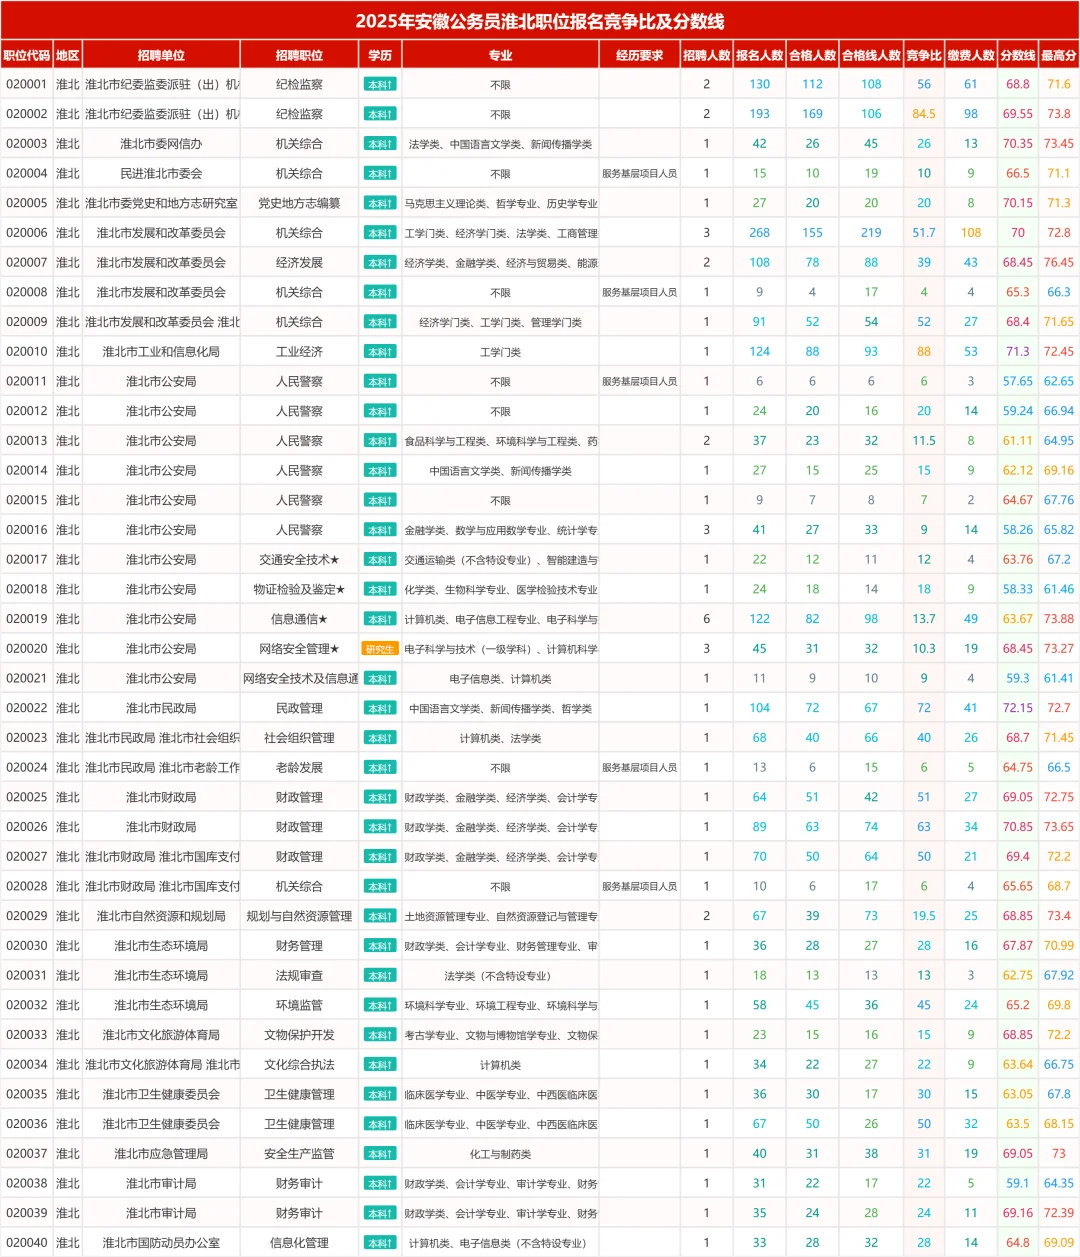1080x1257 pixels.
Task: Click the position cell 社会组织管理
Action: [299, 738]
